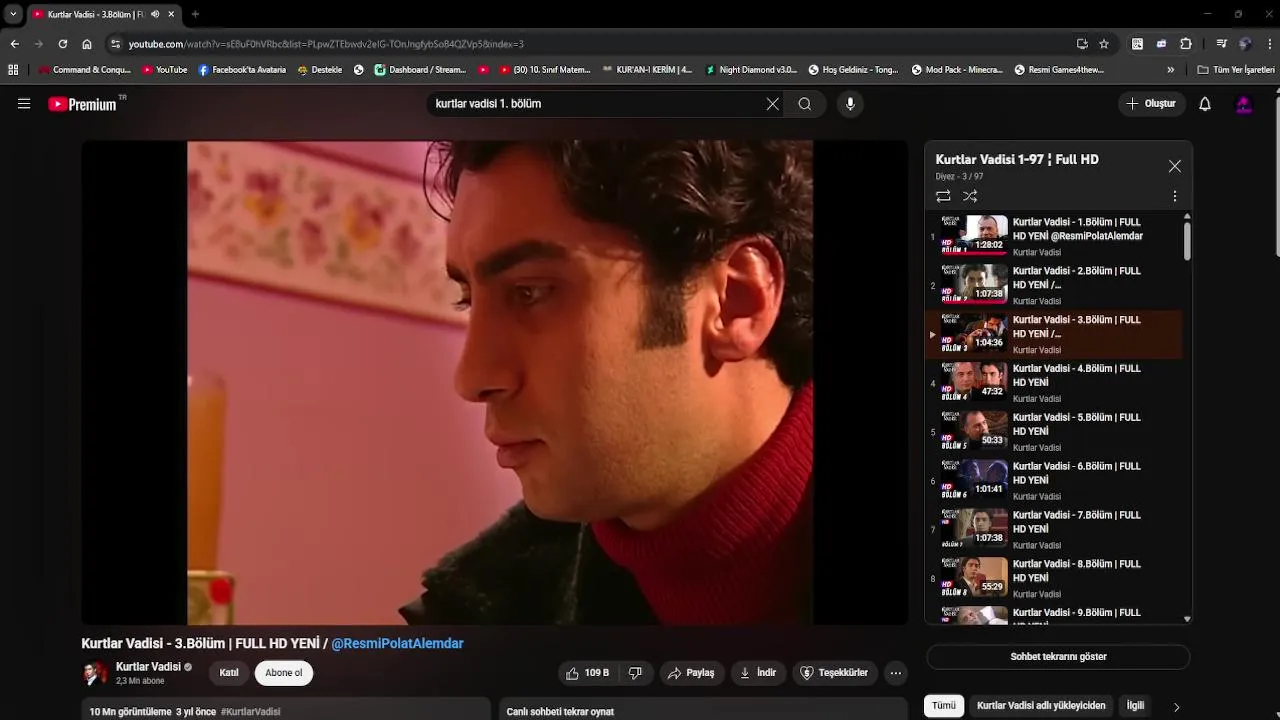Open the @ResmiPolatAlemdar link in the title
The height and width of the screenshot is (720, 1280).
(x=397, y=644)
